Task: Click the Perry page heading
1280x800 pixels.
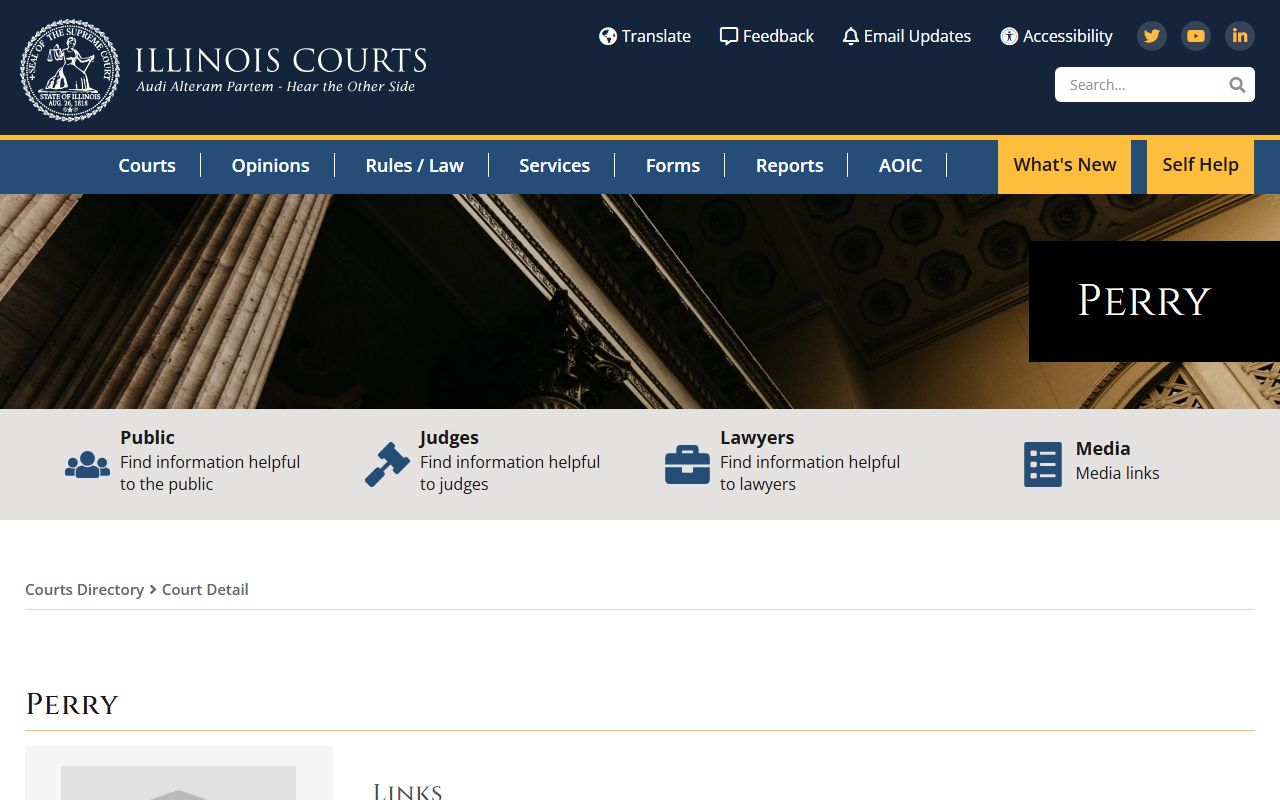Action: tap(72, 705)
